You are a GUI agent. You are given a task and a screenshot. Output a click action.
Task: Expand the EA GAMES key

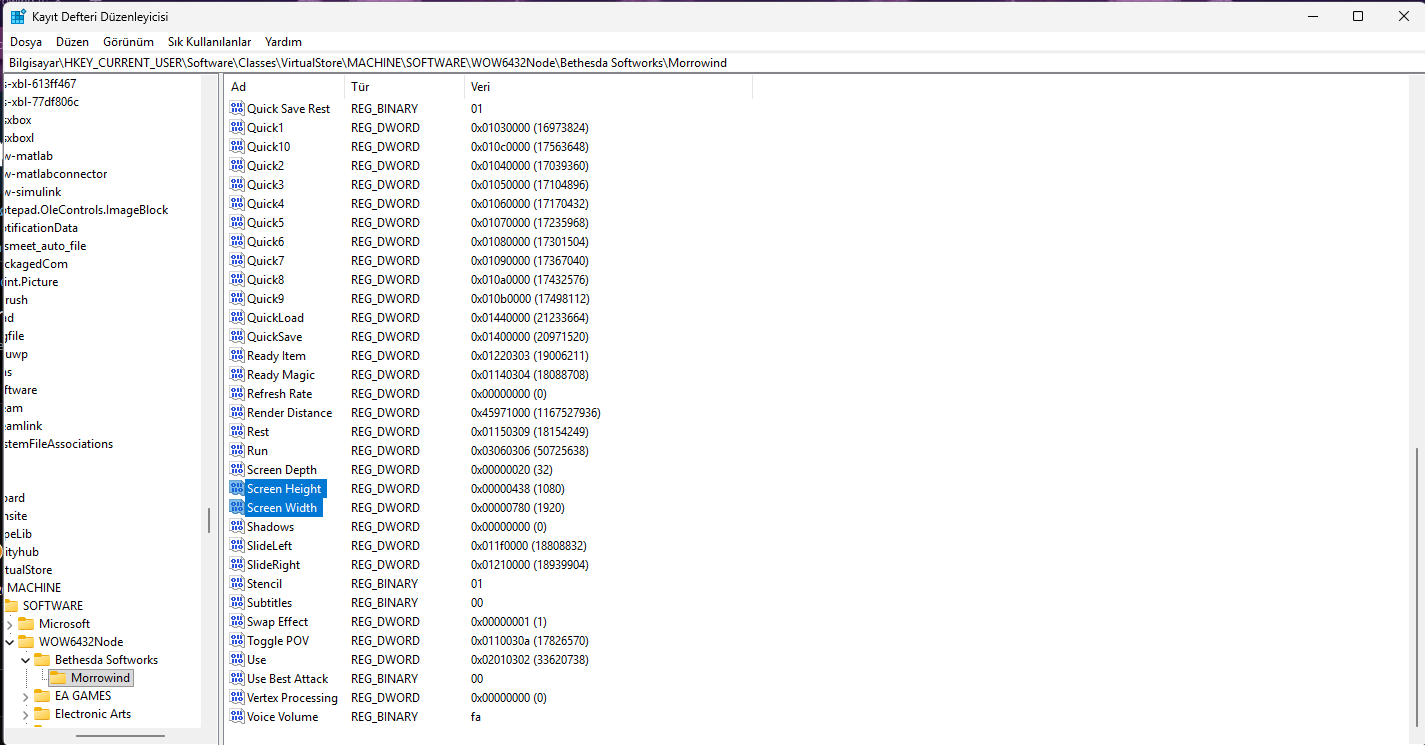pos(26,696)
